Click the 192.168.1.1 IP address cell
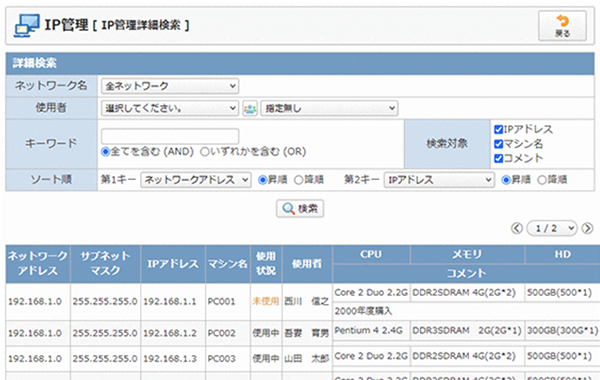Viewport: 600px width, 380px height. [173, 302]
